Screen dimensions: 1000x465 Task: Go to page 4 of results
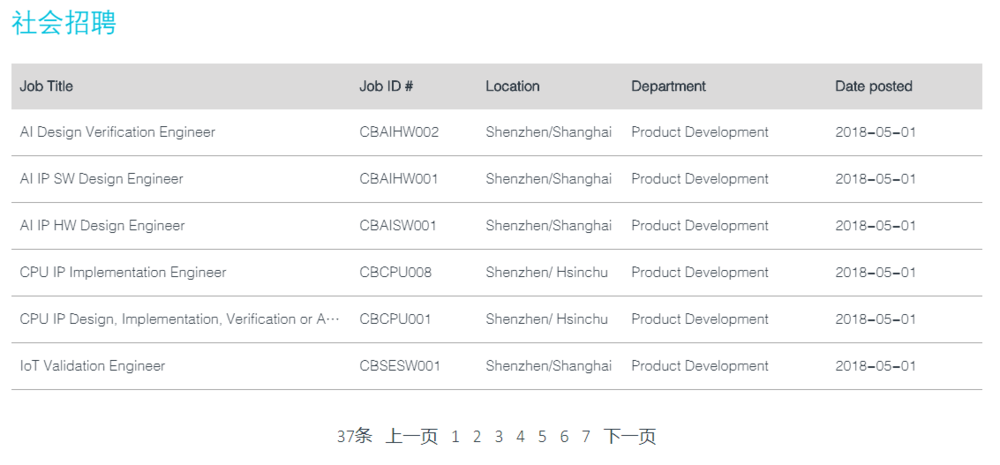tap(520, 437)
